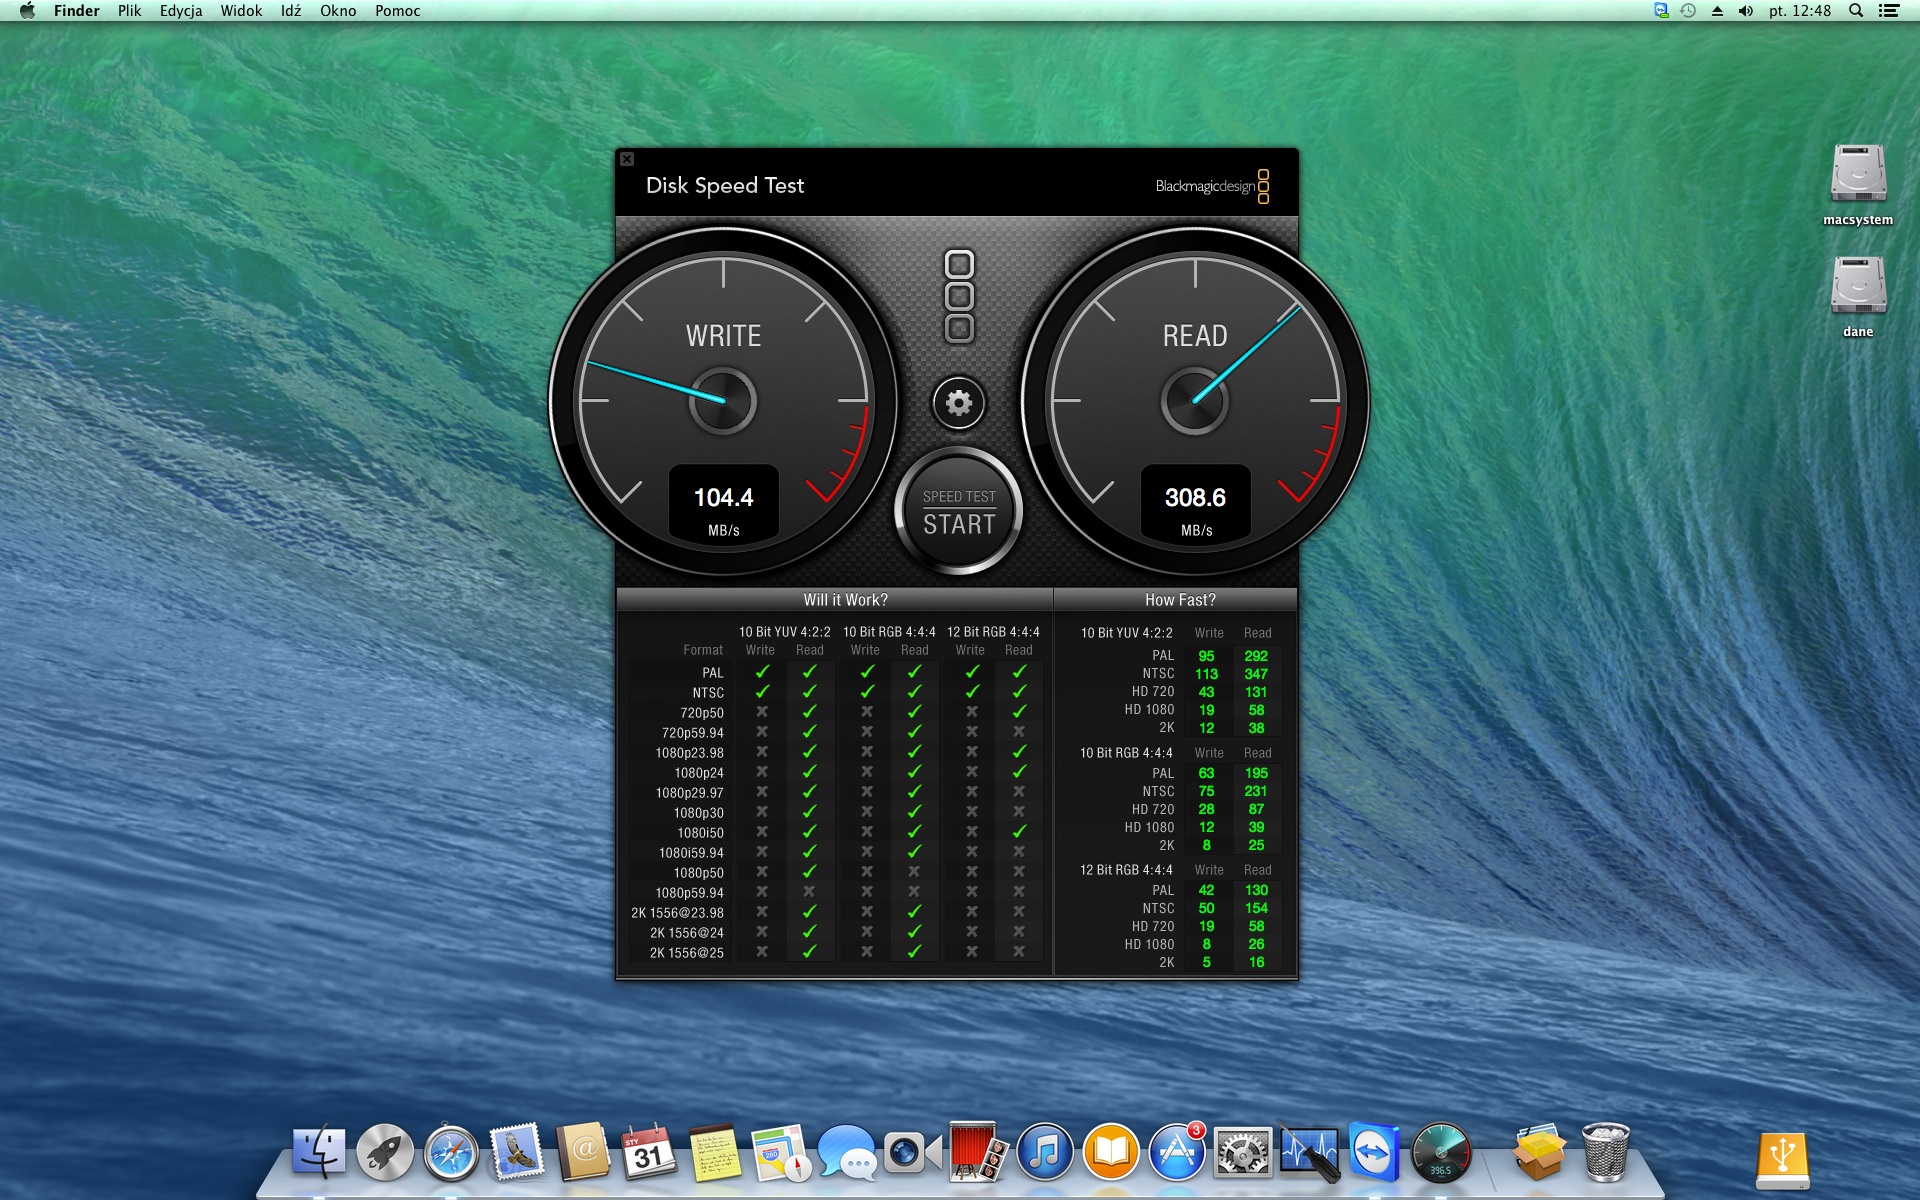The width and height of the screenshot is (1920, 1200).
Task: Click the clock showing pt. 12:48
Action: pyautogui.click(x=1800, y=11)
